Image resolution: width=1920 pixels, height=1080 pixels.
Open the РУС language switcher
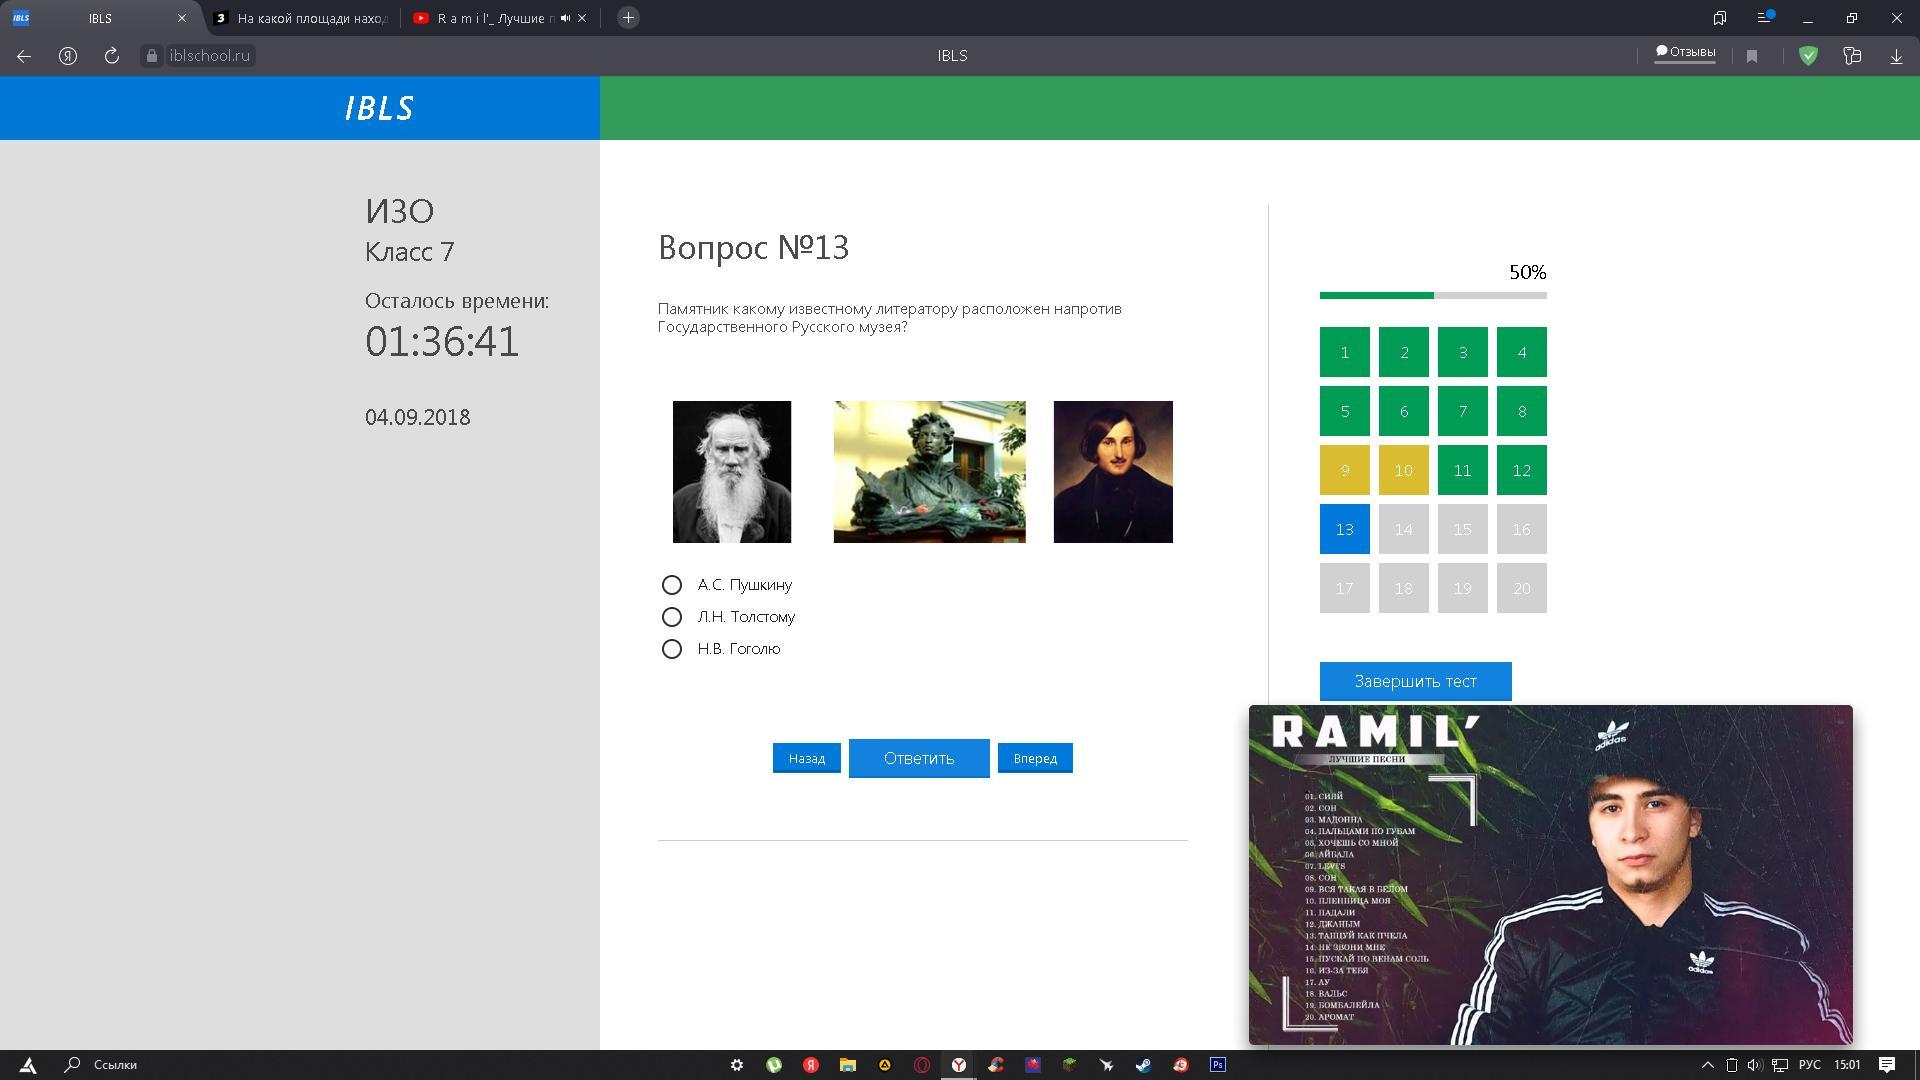coord(1810,1065)
